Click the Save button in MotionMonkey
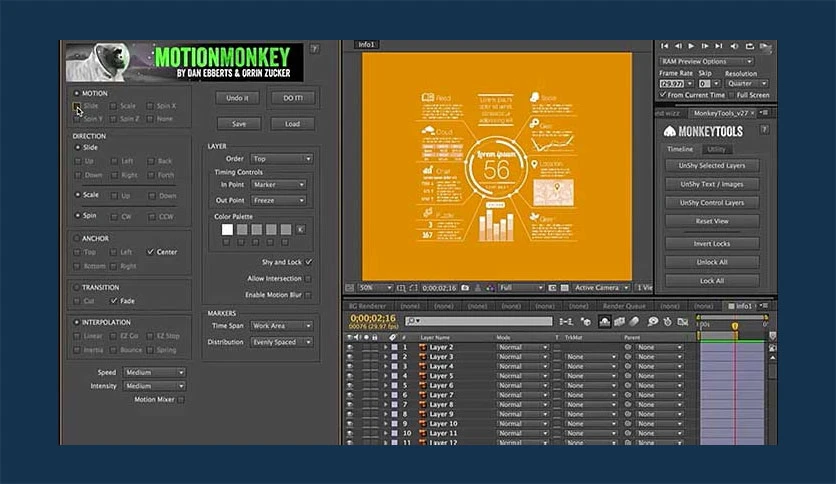Image resolution: width=836 pixels, height=484 pixels. (x=239, y=124)
